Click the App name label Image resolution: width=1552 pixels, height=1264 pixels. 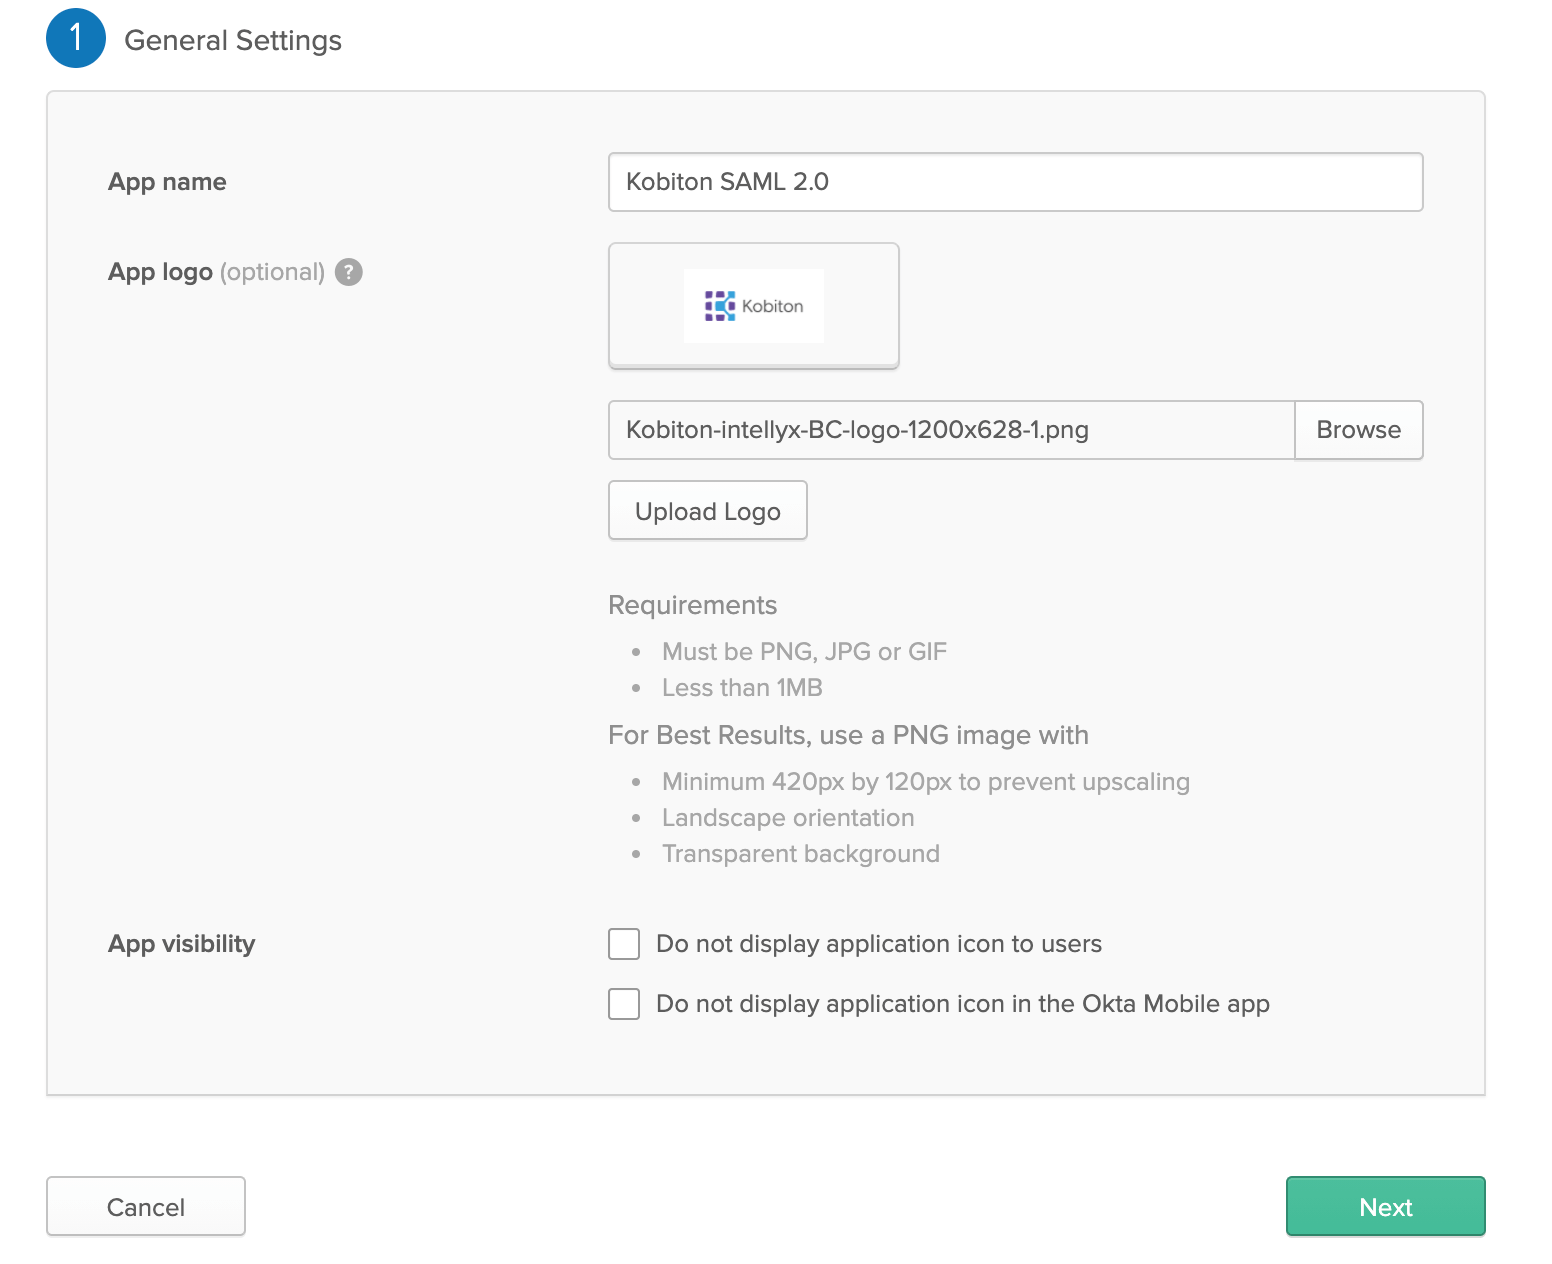tap(167, 182)
